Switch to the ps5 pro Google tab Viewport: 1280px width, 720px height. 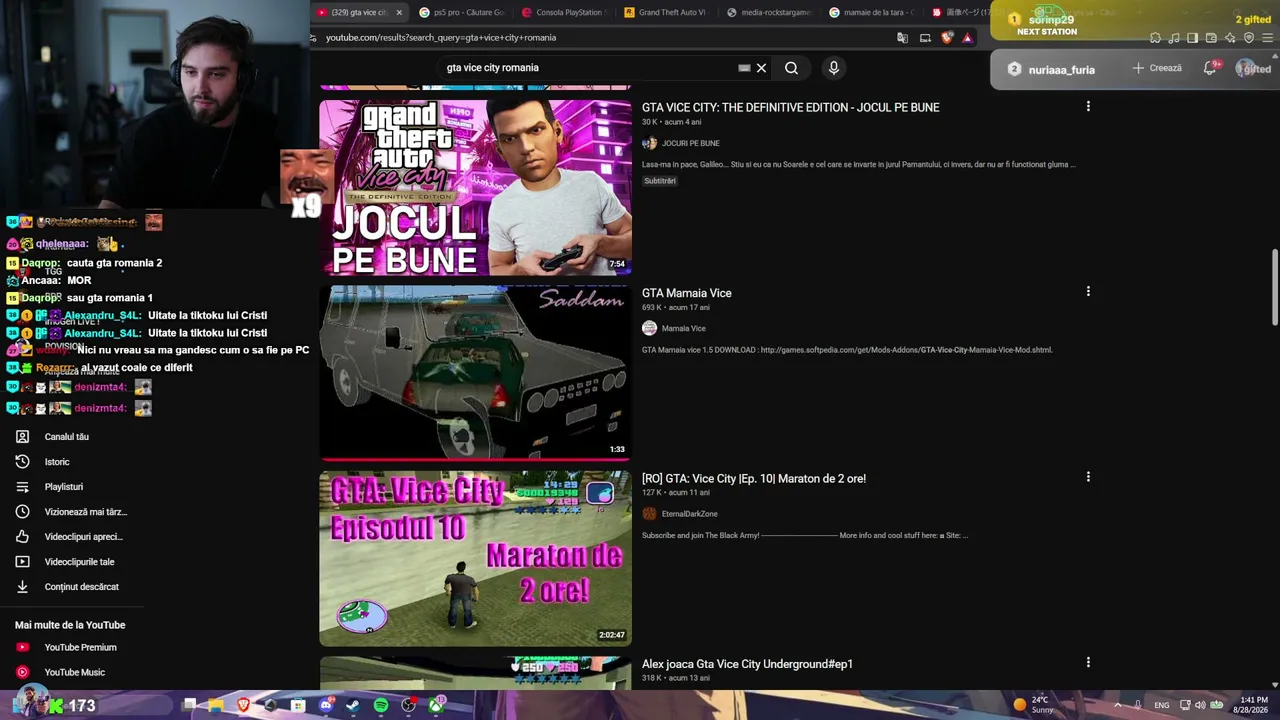(460, 12)
